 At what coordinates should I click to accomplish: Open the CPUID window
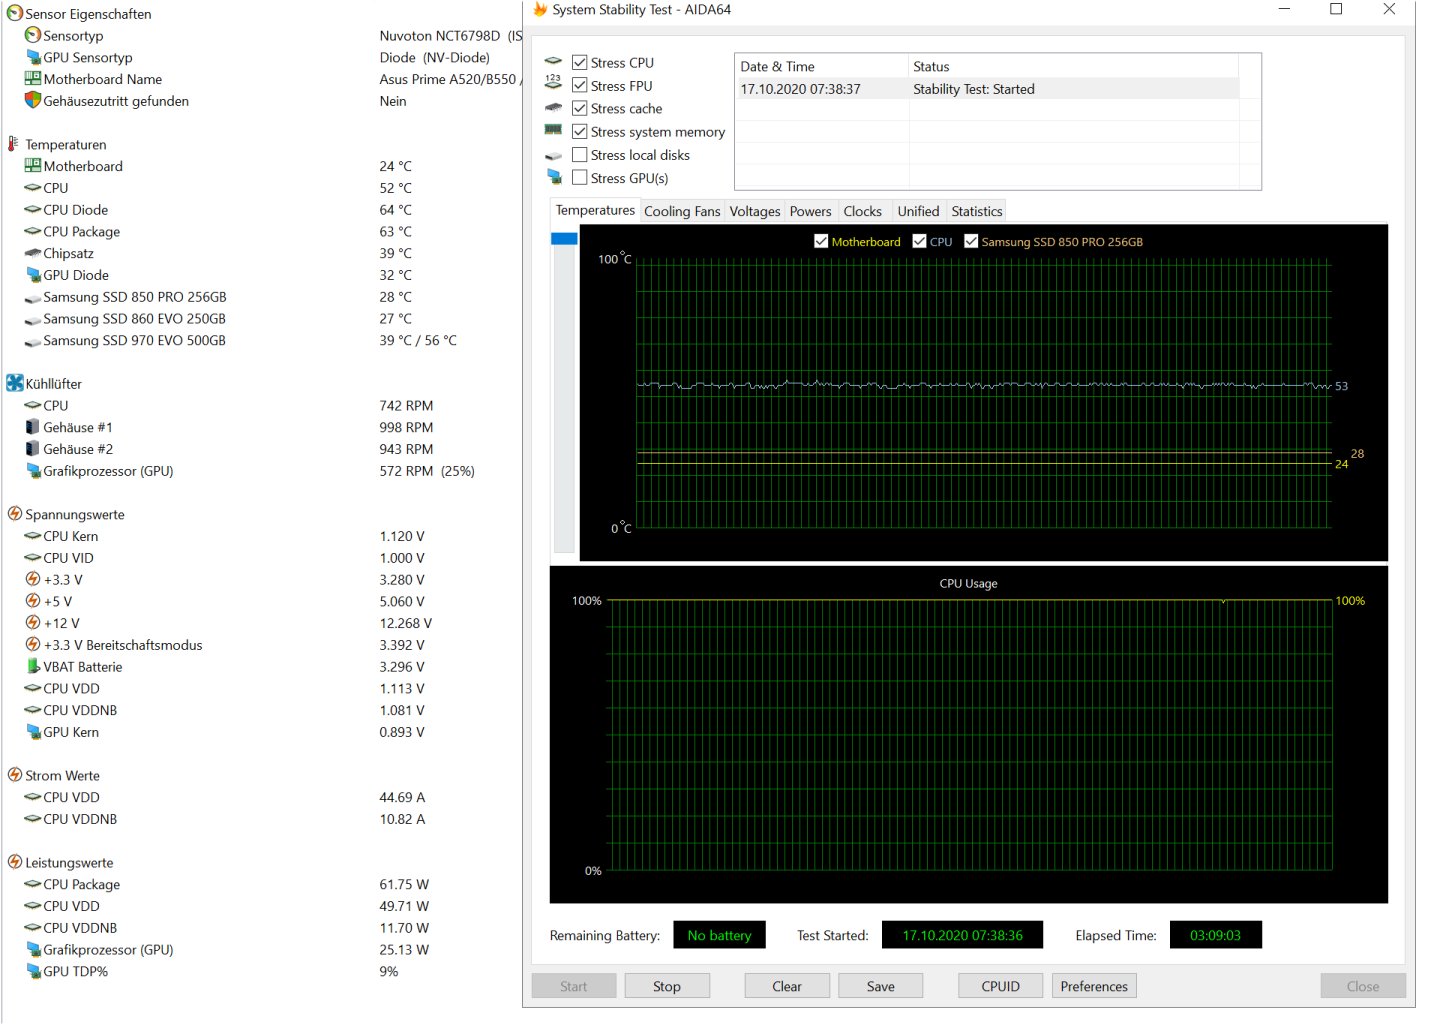1000,986
